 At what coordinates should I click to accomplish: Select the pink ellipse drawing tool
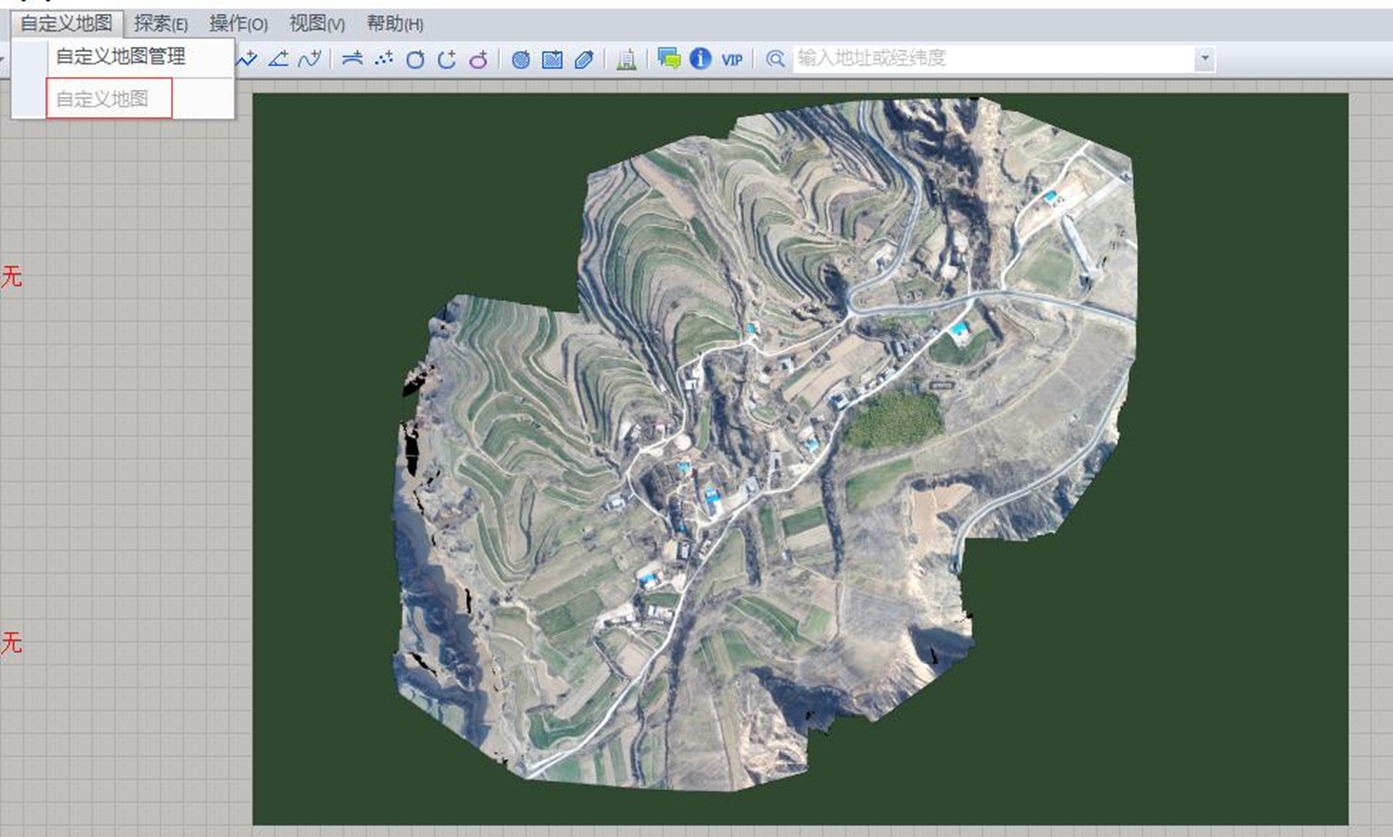(x=479, y=59)
